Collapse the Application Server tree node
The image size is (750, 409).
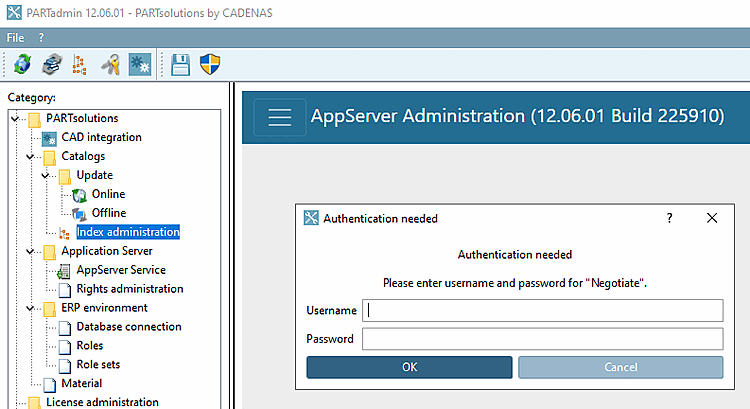[30, 251]
